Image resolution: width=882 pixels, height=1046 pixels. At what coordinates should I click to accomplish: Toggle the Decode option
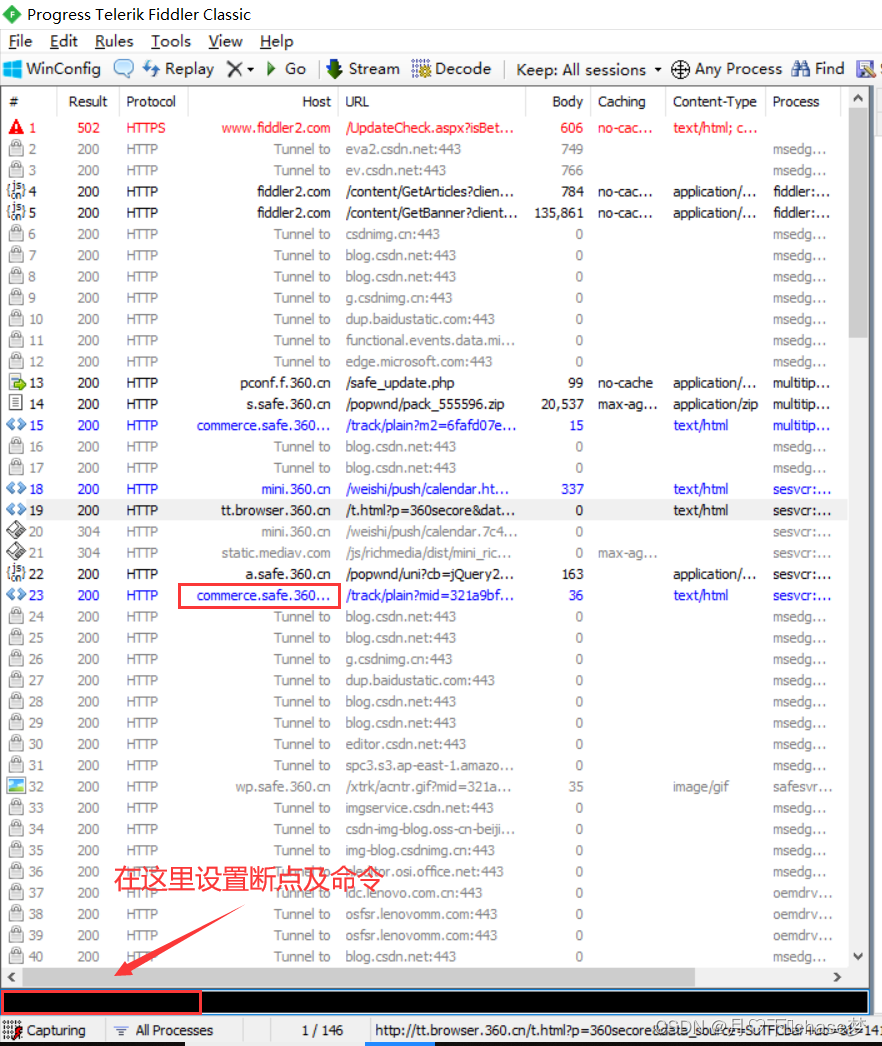click(x=451, y=69)
